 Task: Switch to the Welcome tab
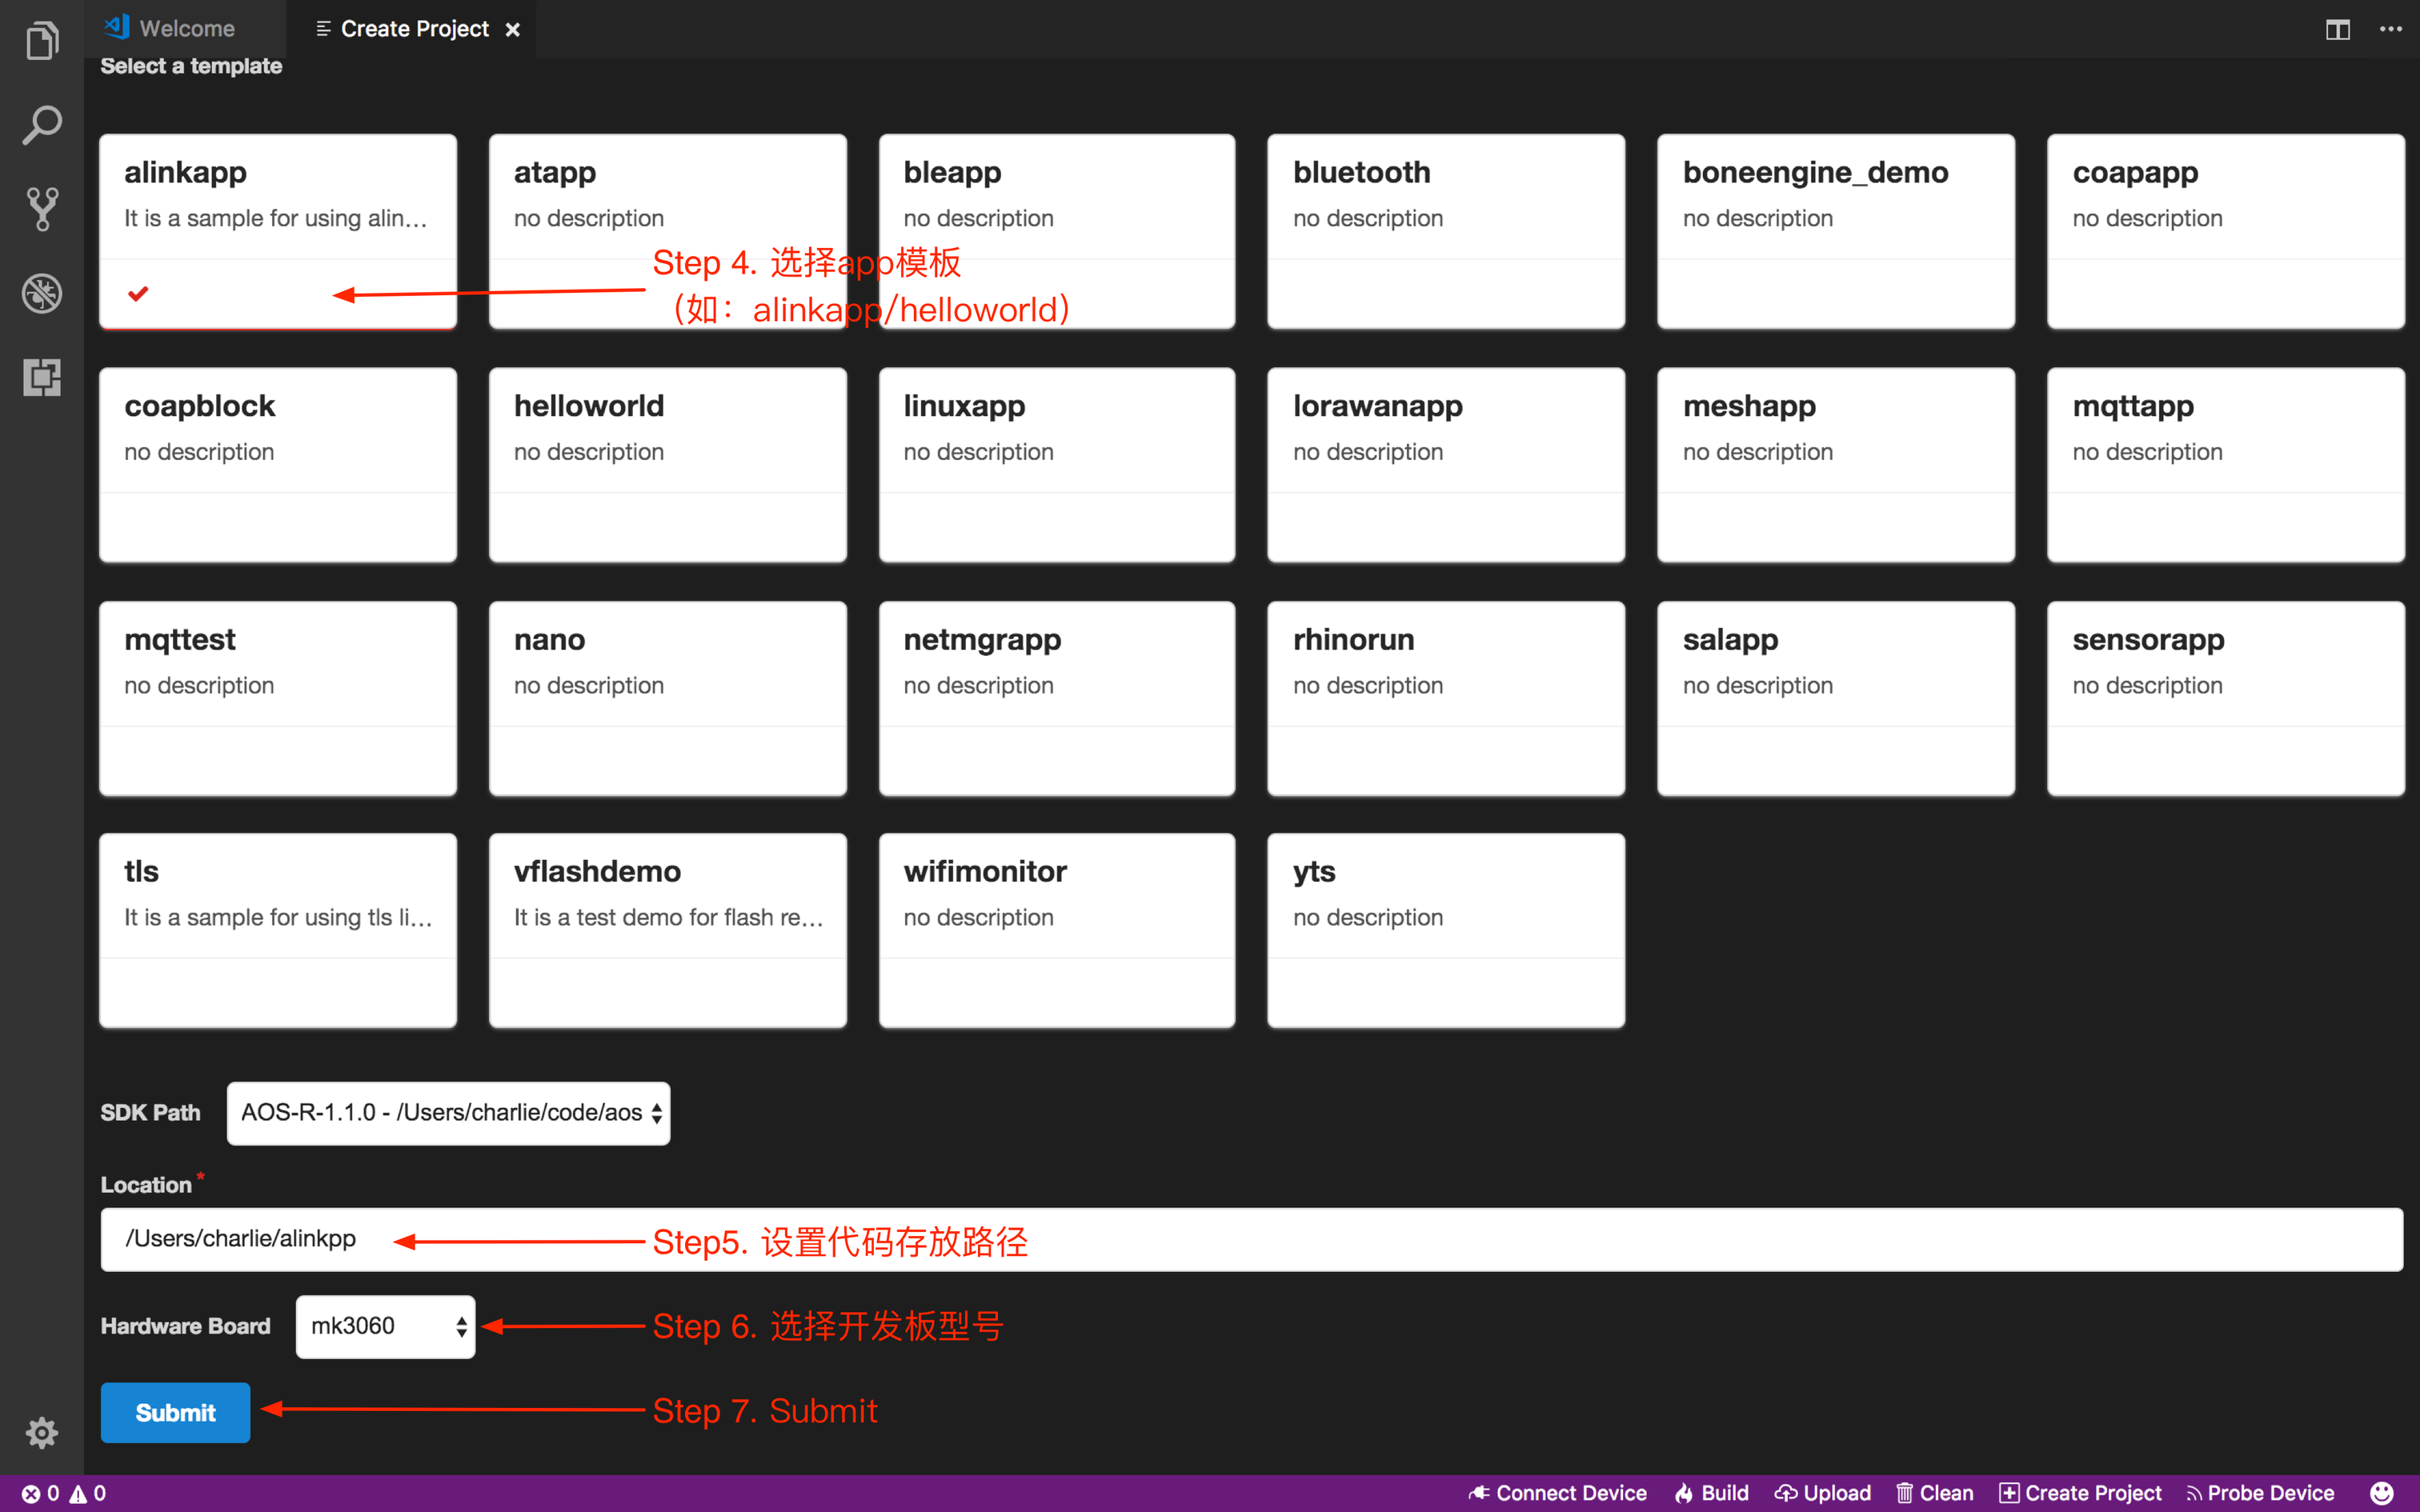[186, 29]
